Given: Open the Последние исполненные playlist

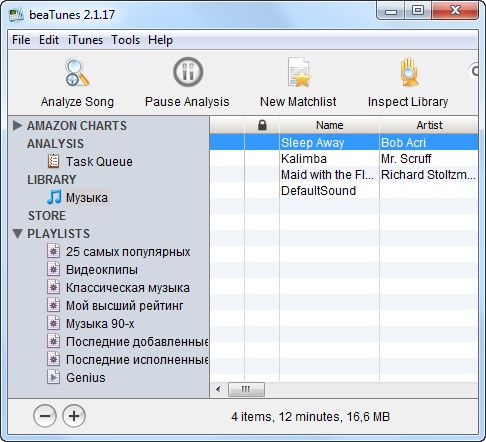Looking at the screenshot, I should coord(137,359).
